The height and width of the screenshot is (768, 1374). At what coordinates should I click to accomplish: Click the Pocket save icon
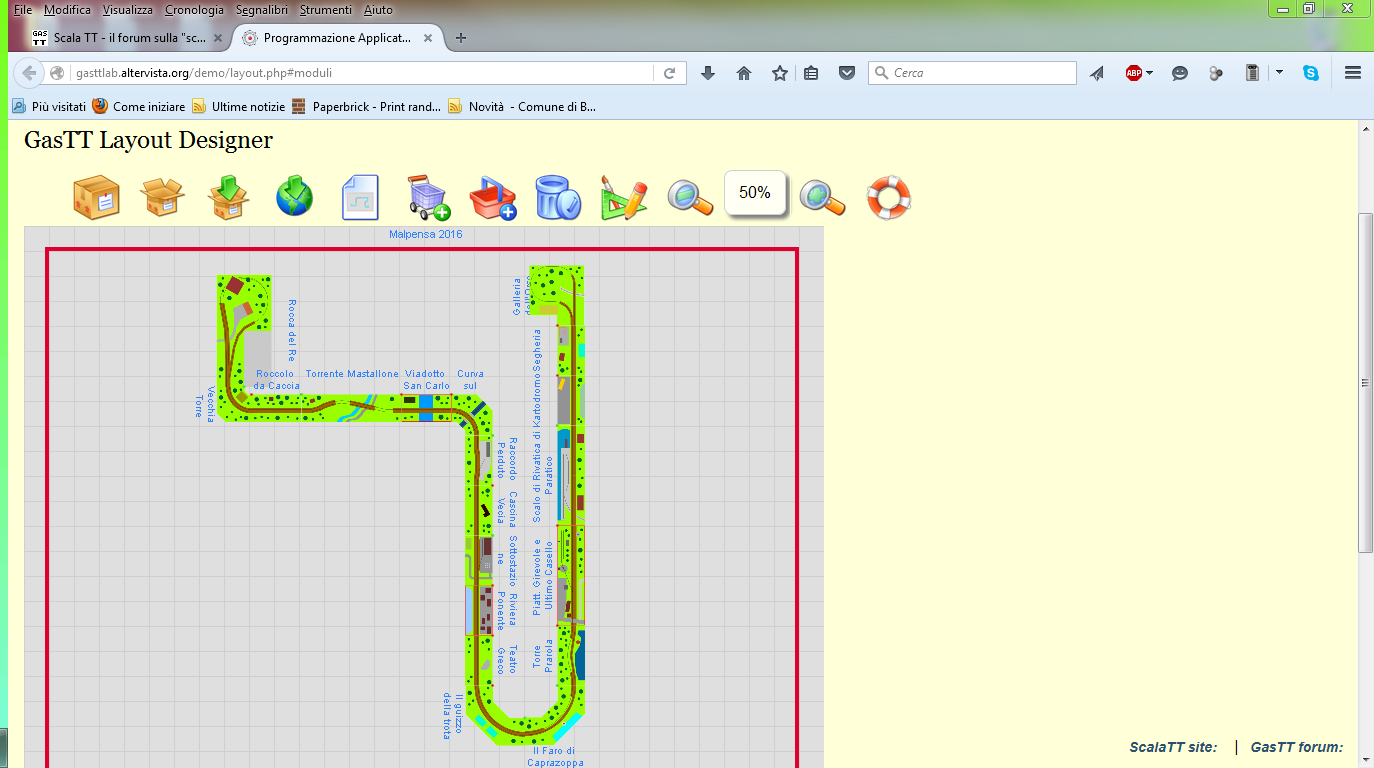846,73
